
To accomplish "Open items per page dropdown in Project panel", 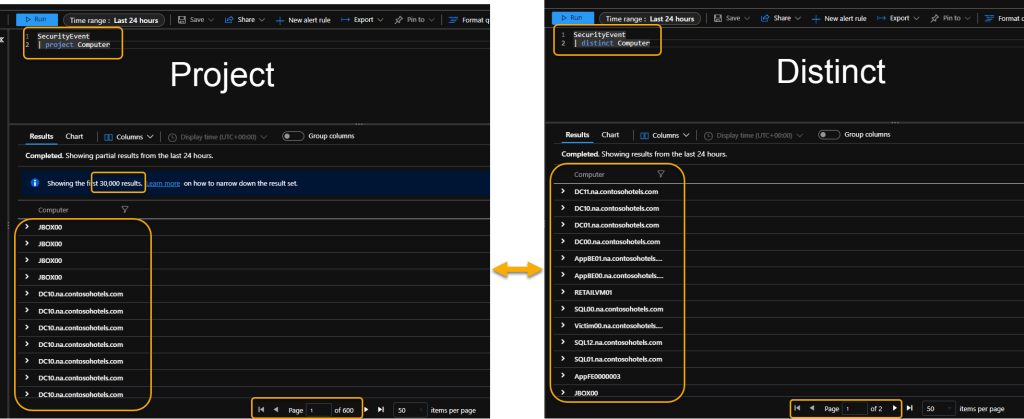I will click(x=409, y=411).
